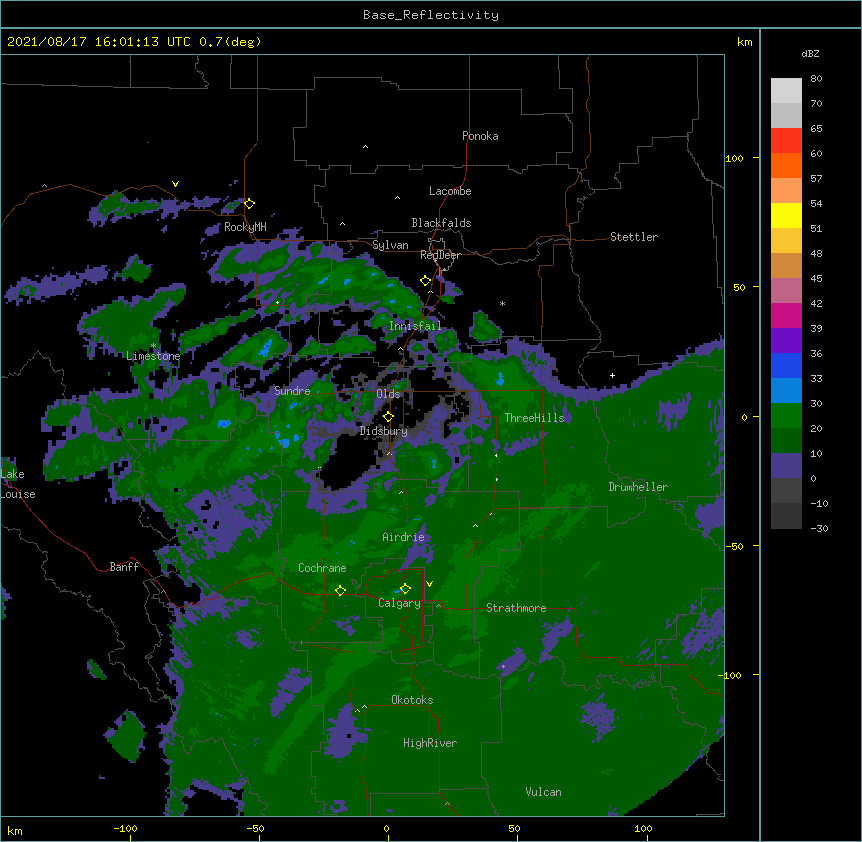Click the white plus marker northwest of Drumheller
This screenshot has width=862, height=842.
point(612,375)
